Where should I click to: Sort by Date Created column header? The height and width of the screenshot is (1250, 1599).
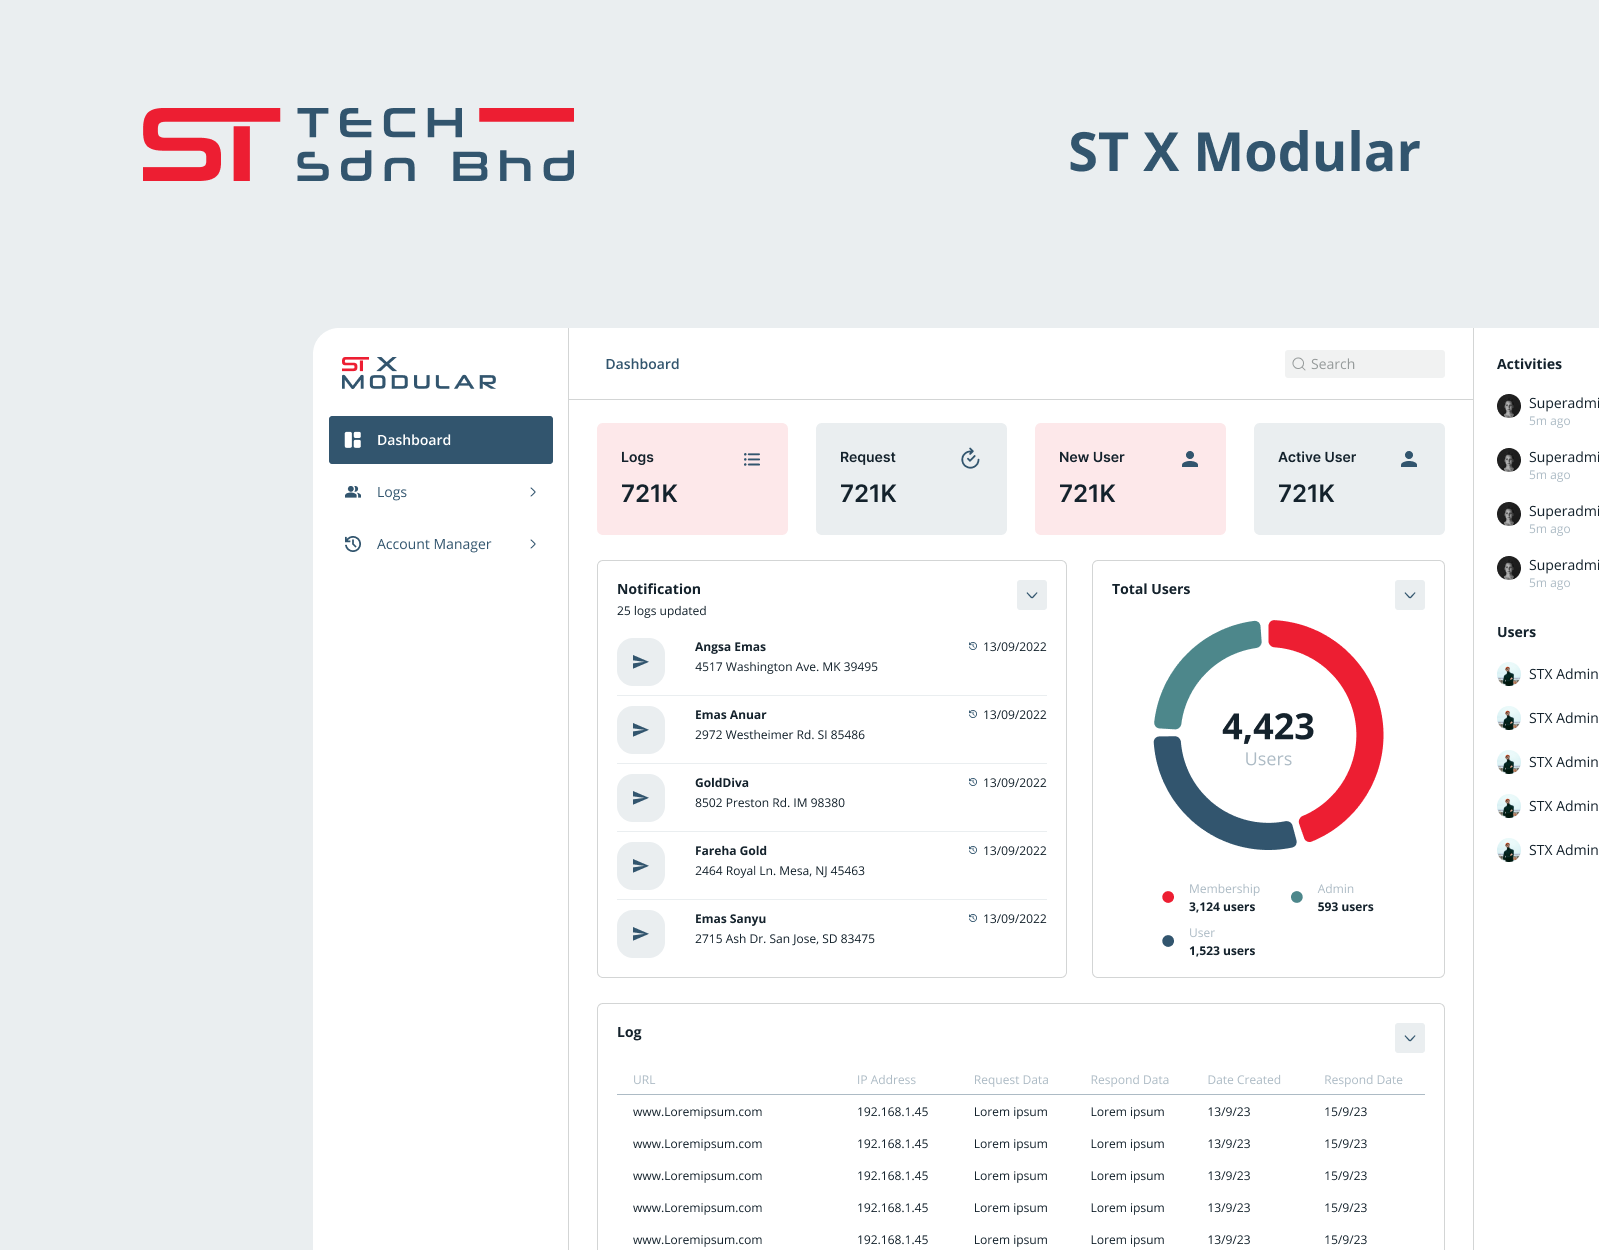(x=1244, y=1080)
